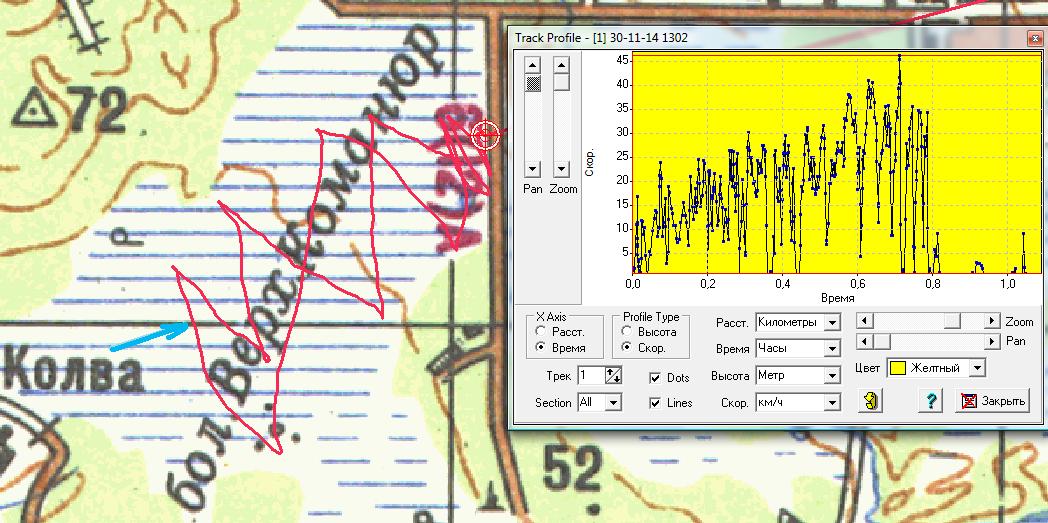Click horizontal Pan slider left arrow
1048x523 pixels.
pos(866,341)
